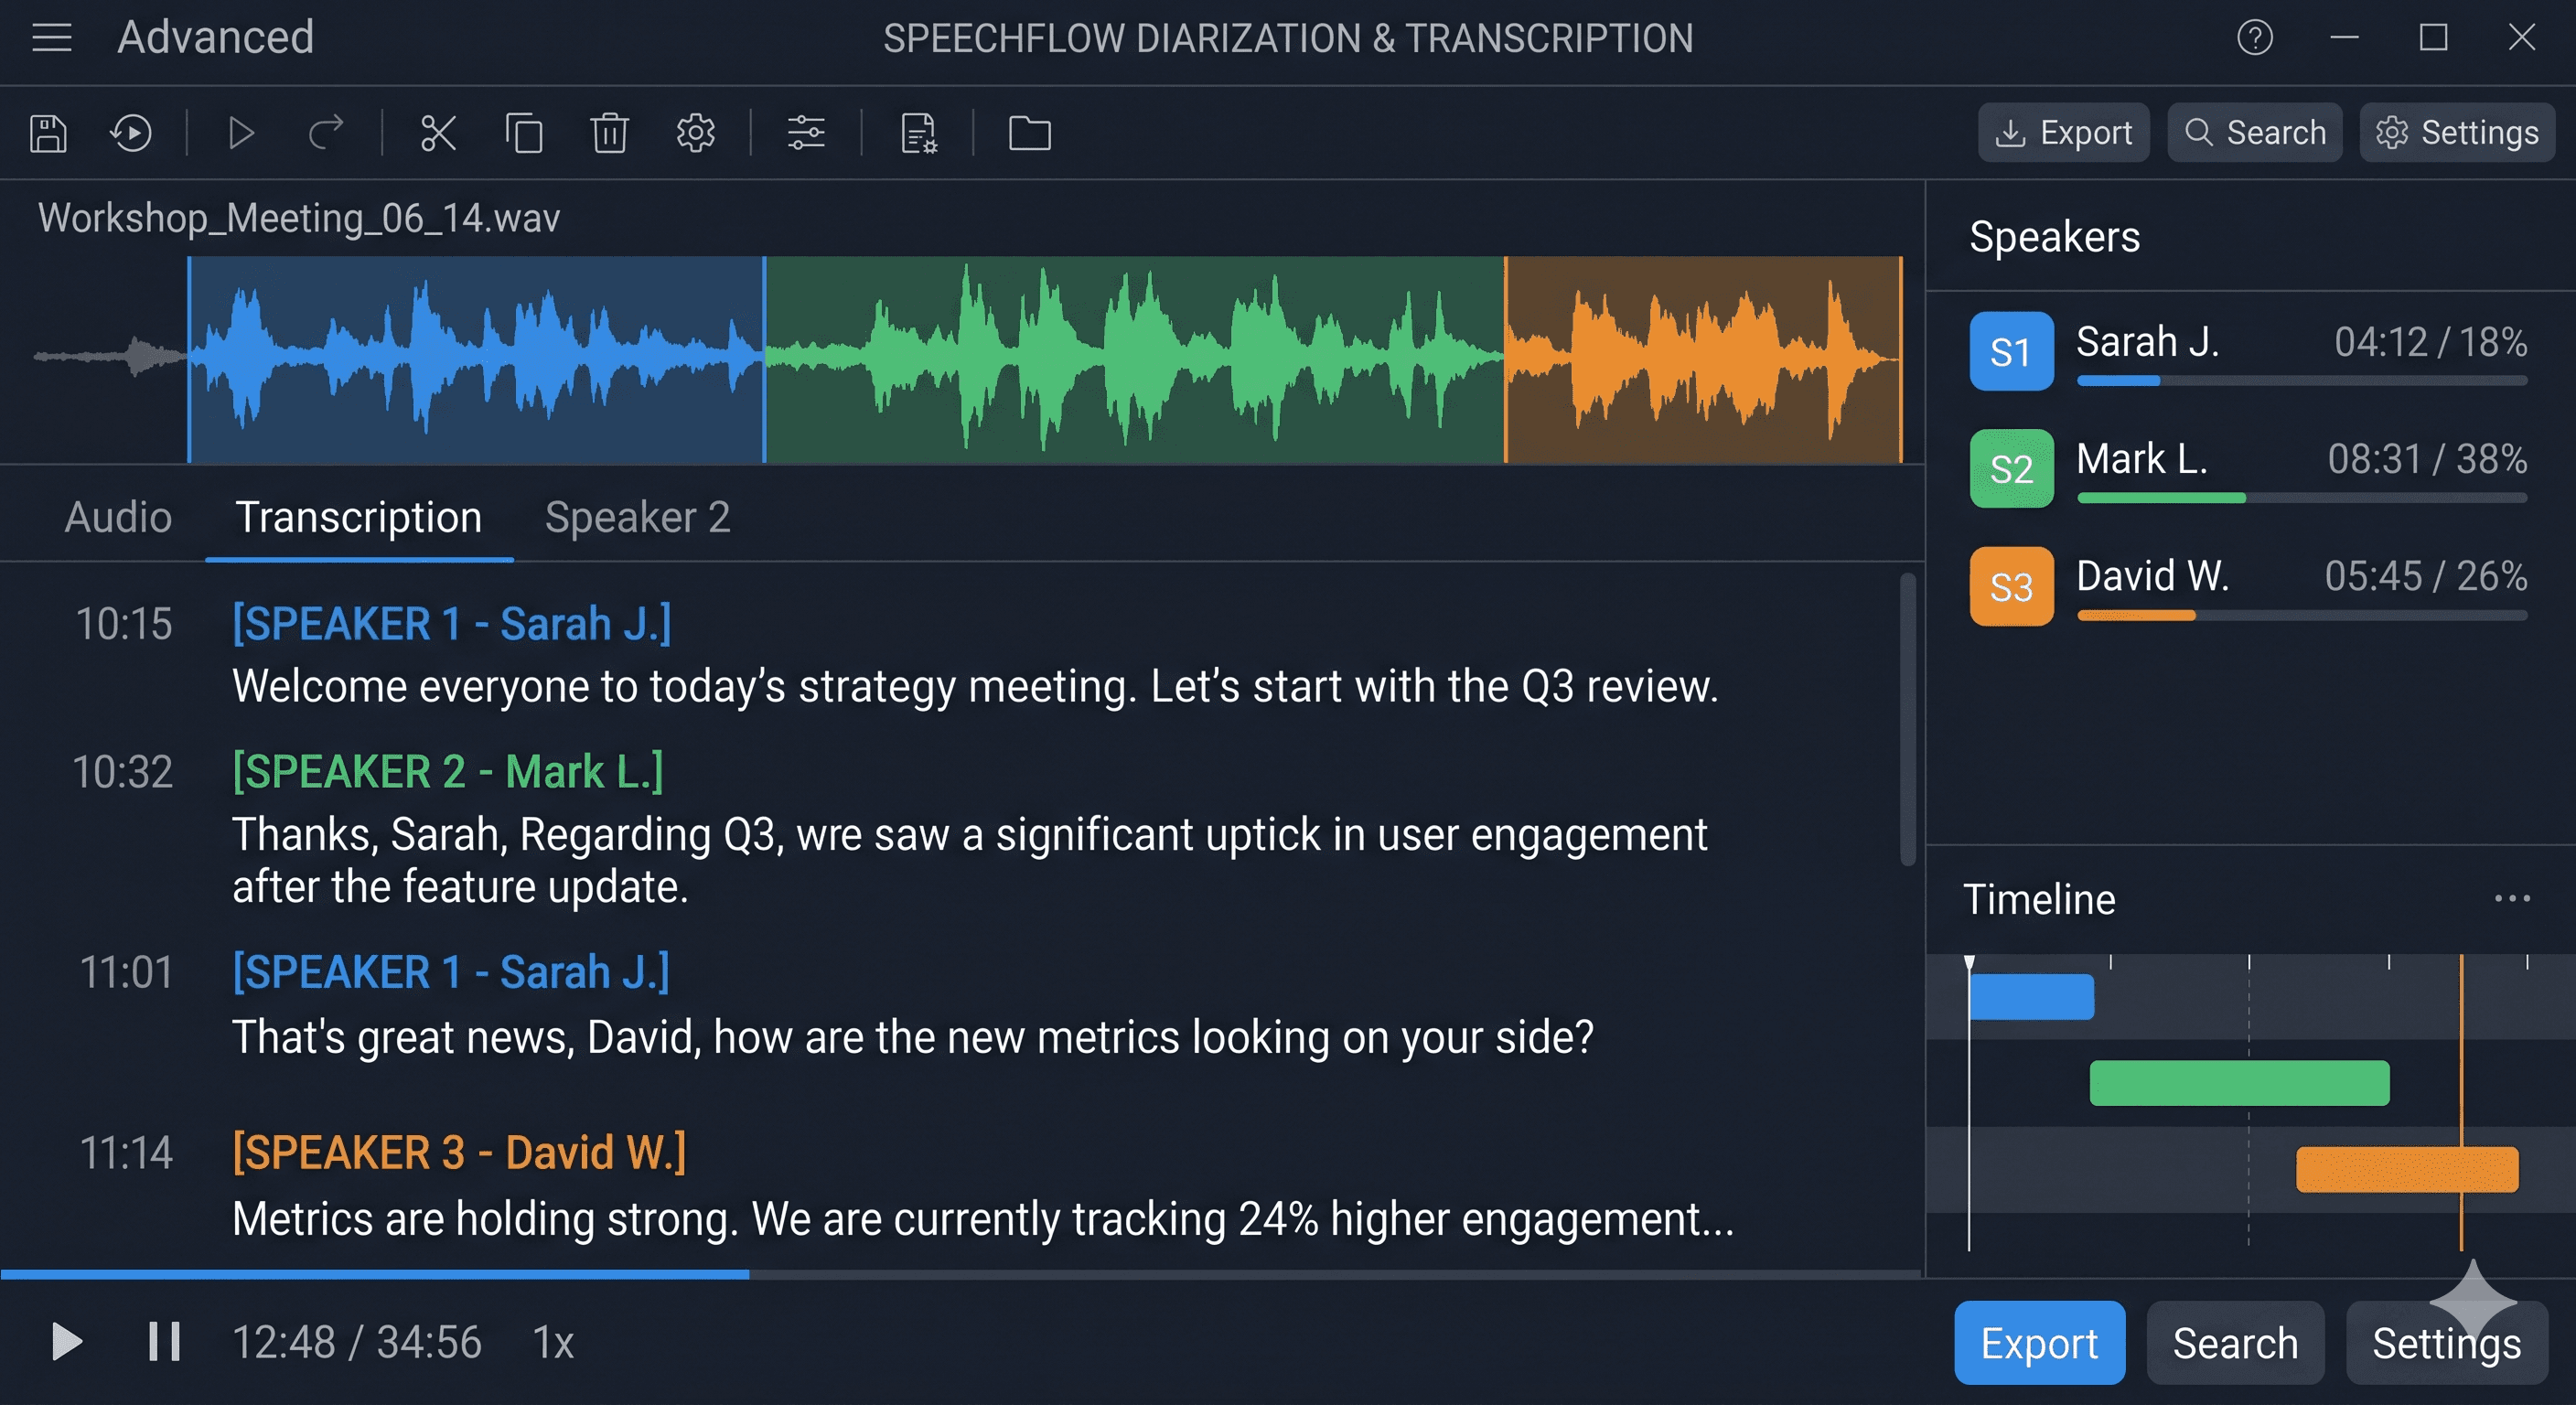Open the Speaker 2 tab
2576x1405 pixels.
637,517
